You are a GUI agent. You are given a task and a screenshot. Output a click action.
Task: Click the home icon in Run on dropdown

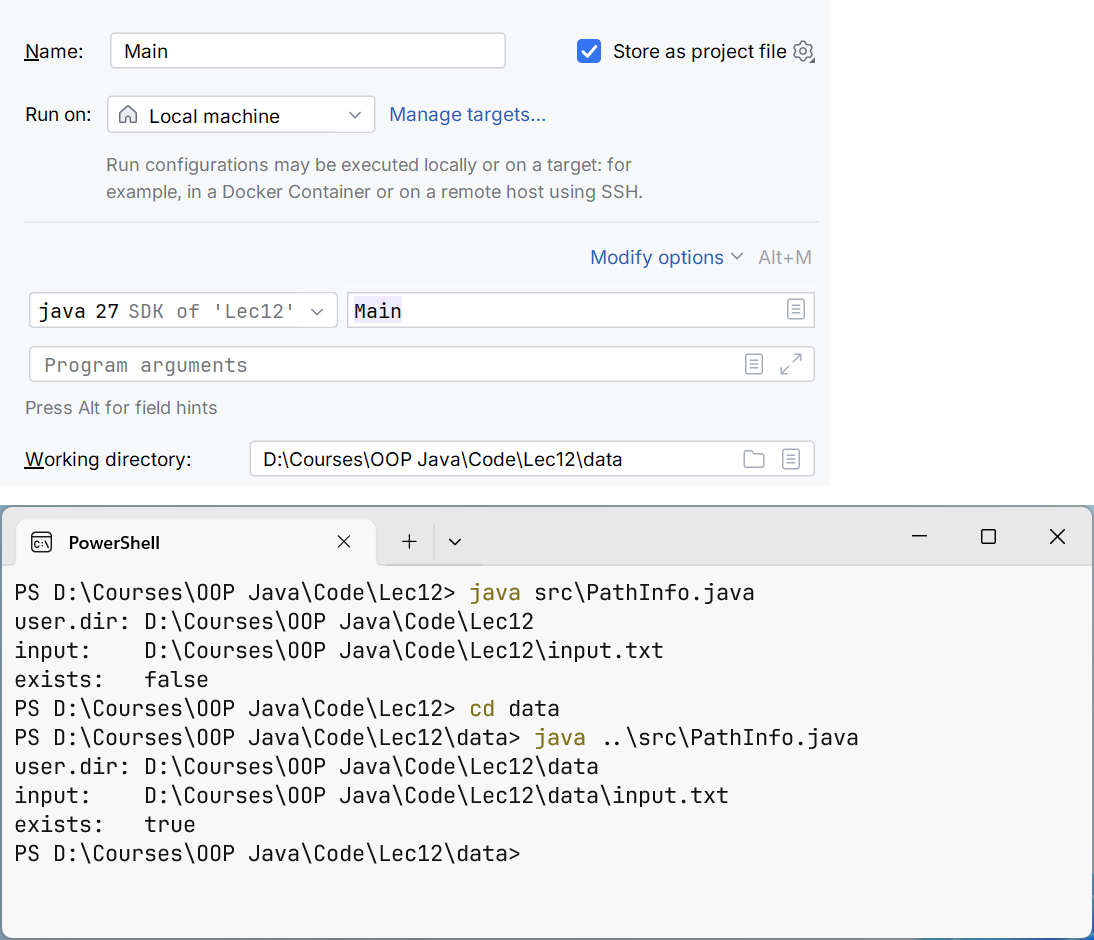128,114
